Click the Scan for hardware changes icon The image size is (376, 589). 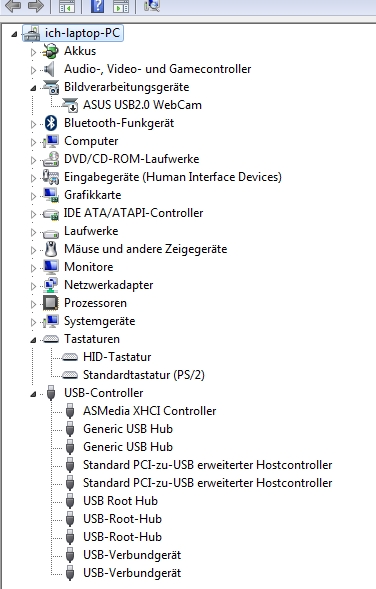(x=152, y=5)
